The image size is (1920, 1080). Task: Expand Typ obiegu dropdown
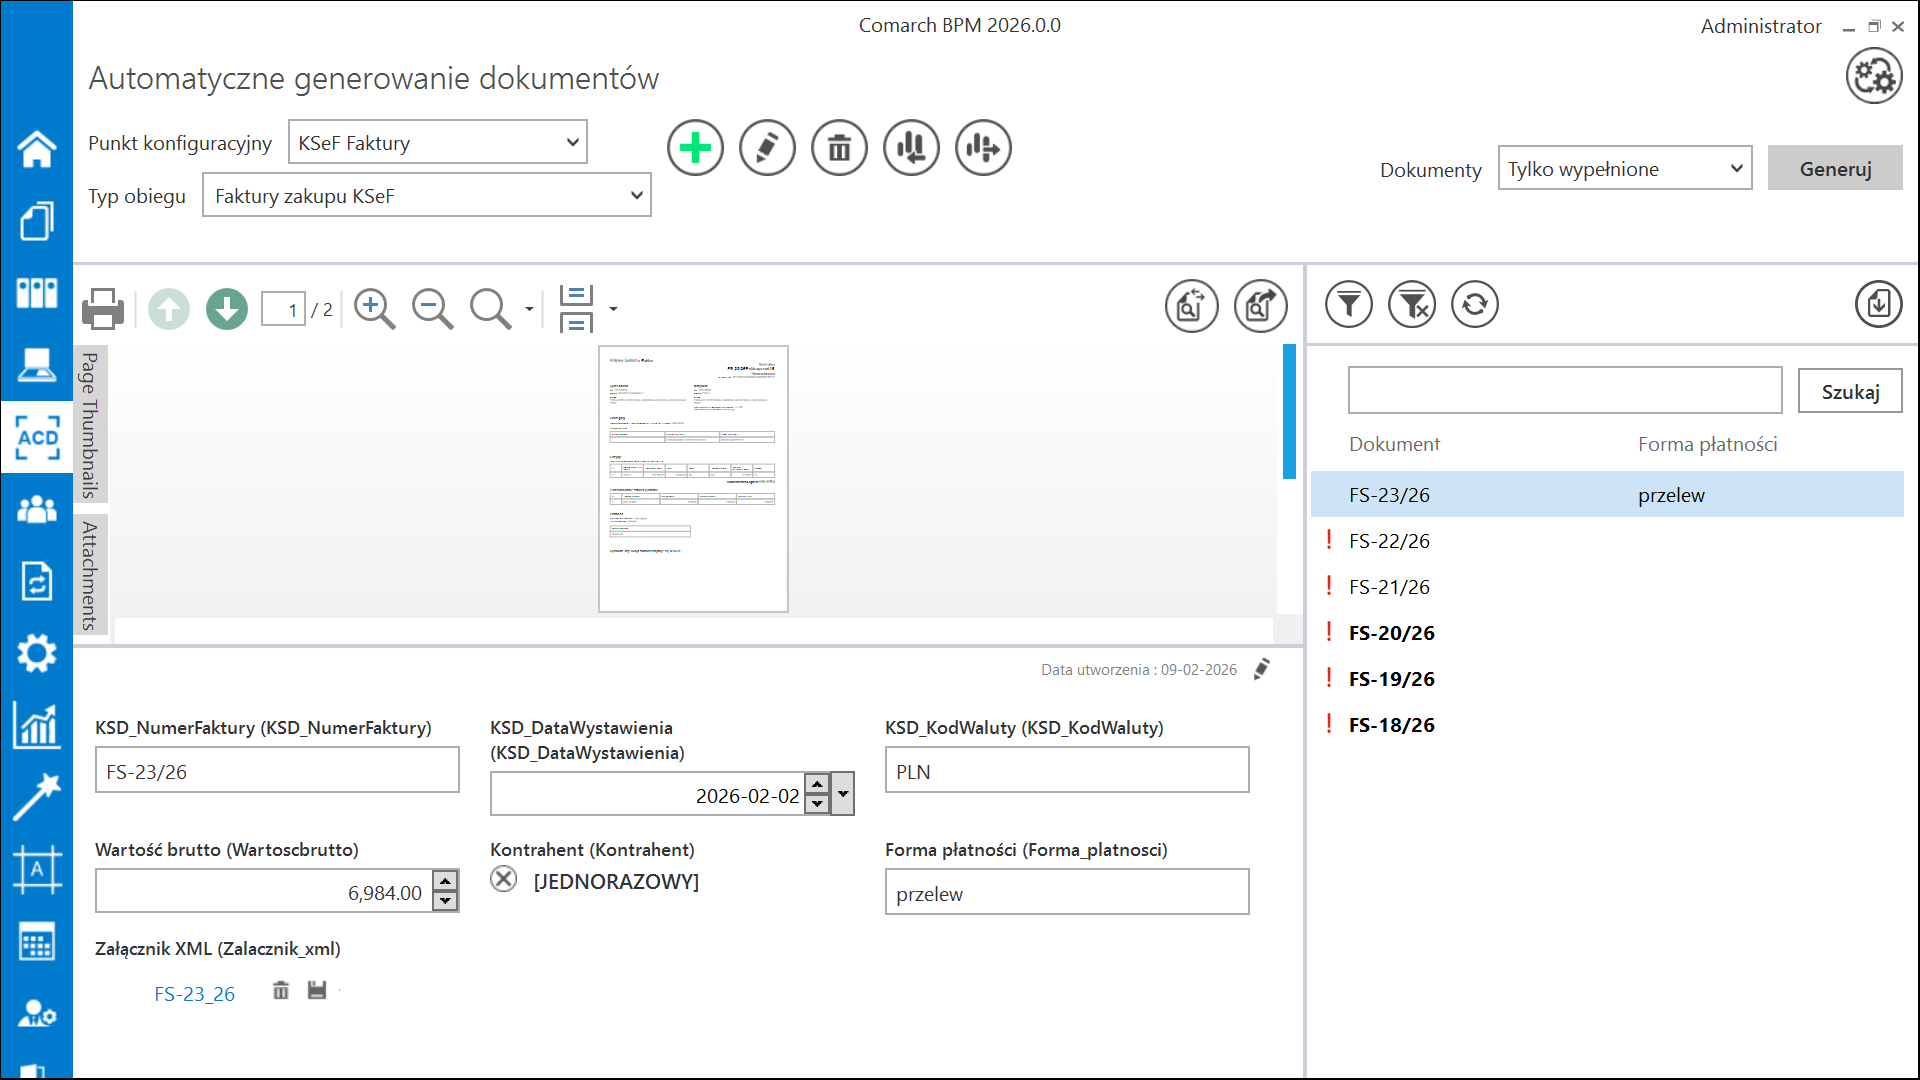click(x=636, y=195)
